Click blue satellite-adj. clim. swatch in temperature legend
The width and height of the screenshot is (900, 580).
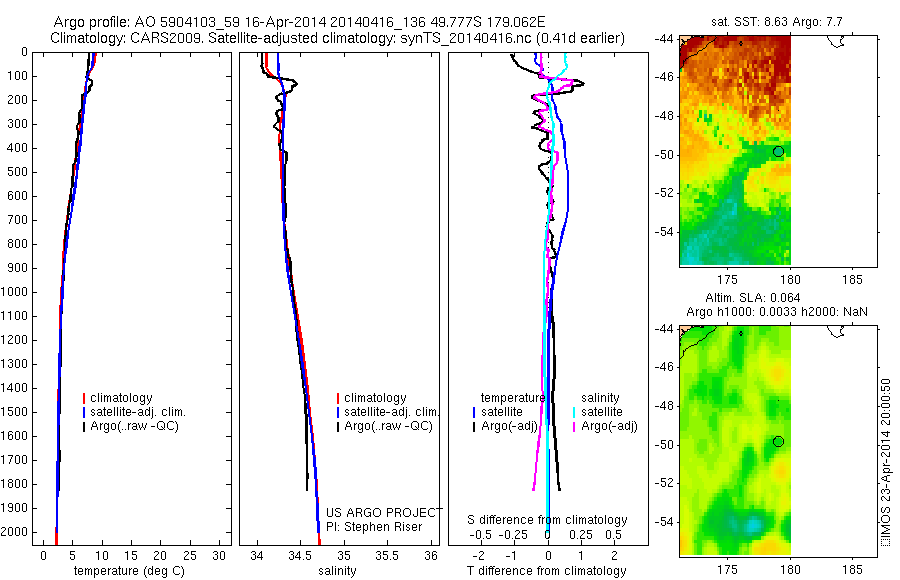point(84,412)
